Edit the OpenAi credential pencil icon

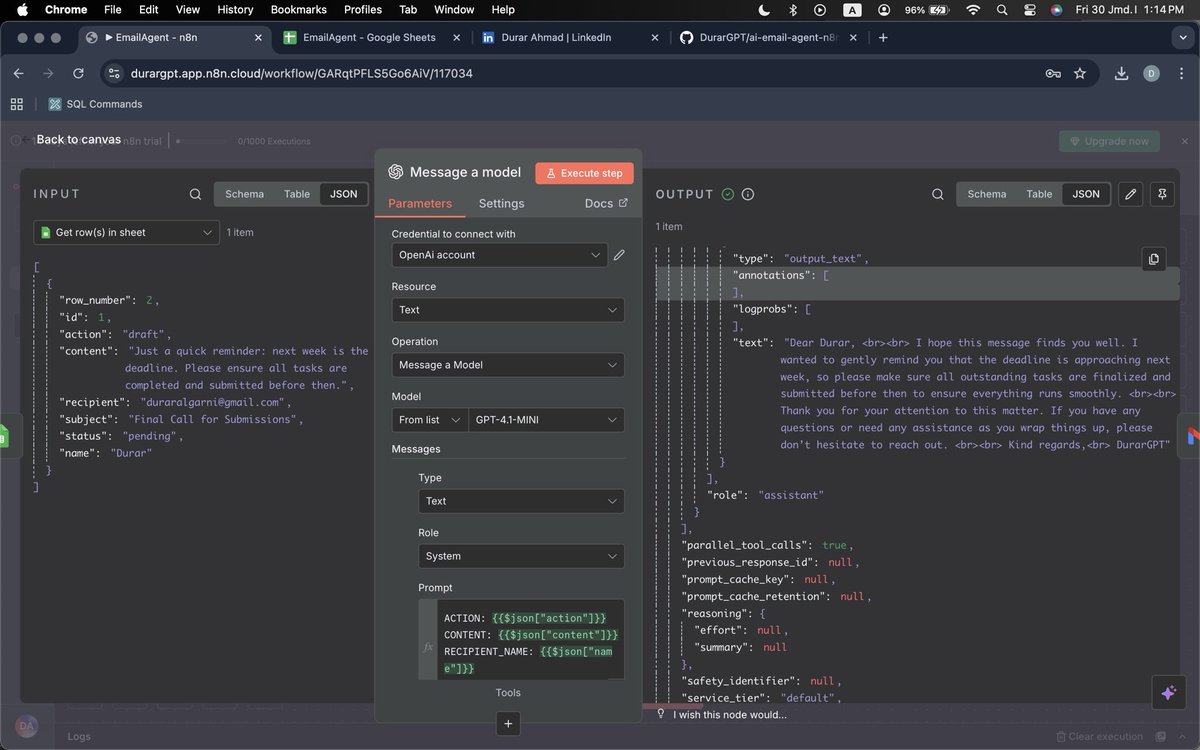[619, 255]
